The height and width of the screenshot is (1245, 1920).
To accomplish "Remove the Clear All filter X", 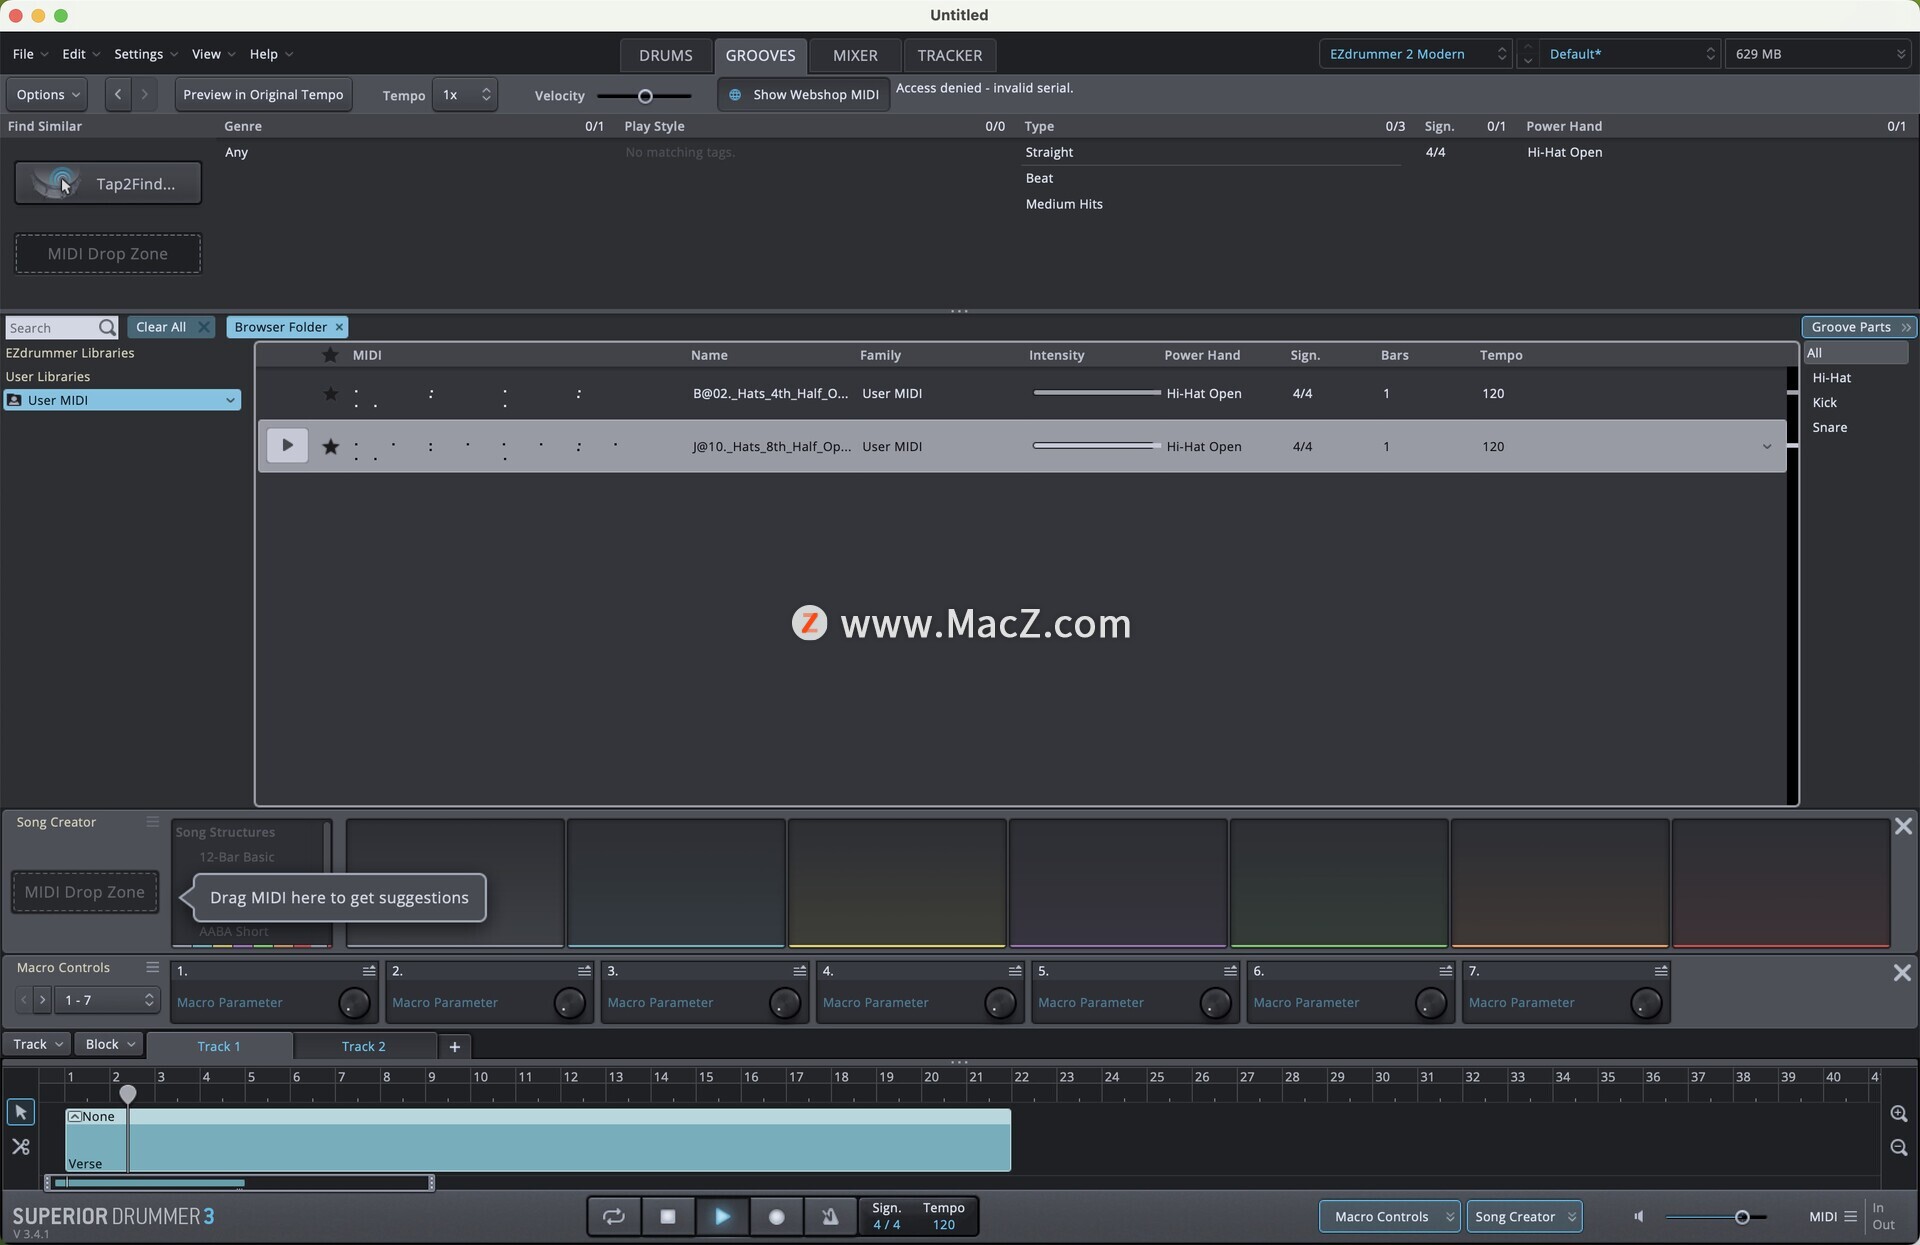I will click(204, 327).
